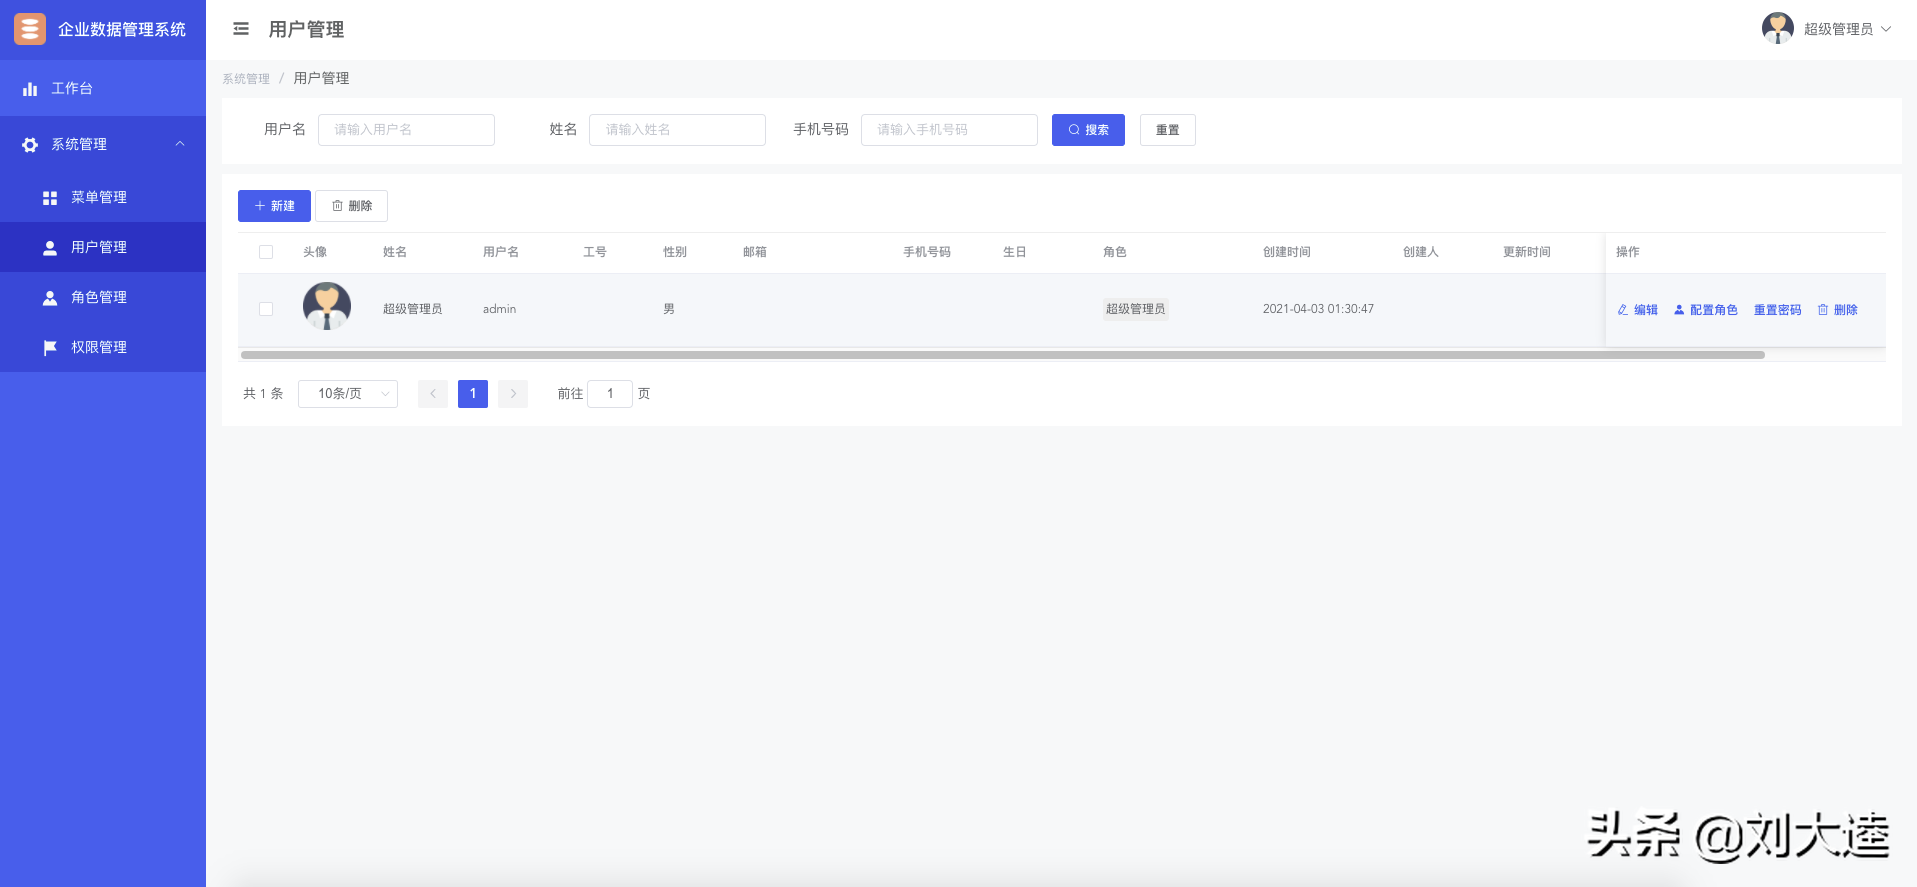This screenshot has height=887, width=1917.
Task: Open 工作台 dashboard from sidebar
Action: click(x=72, y=89)
